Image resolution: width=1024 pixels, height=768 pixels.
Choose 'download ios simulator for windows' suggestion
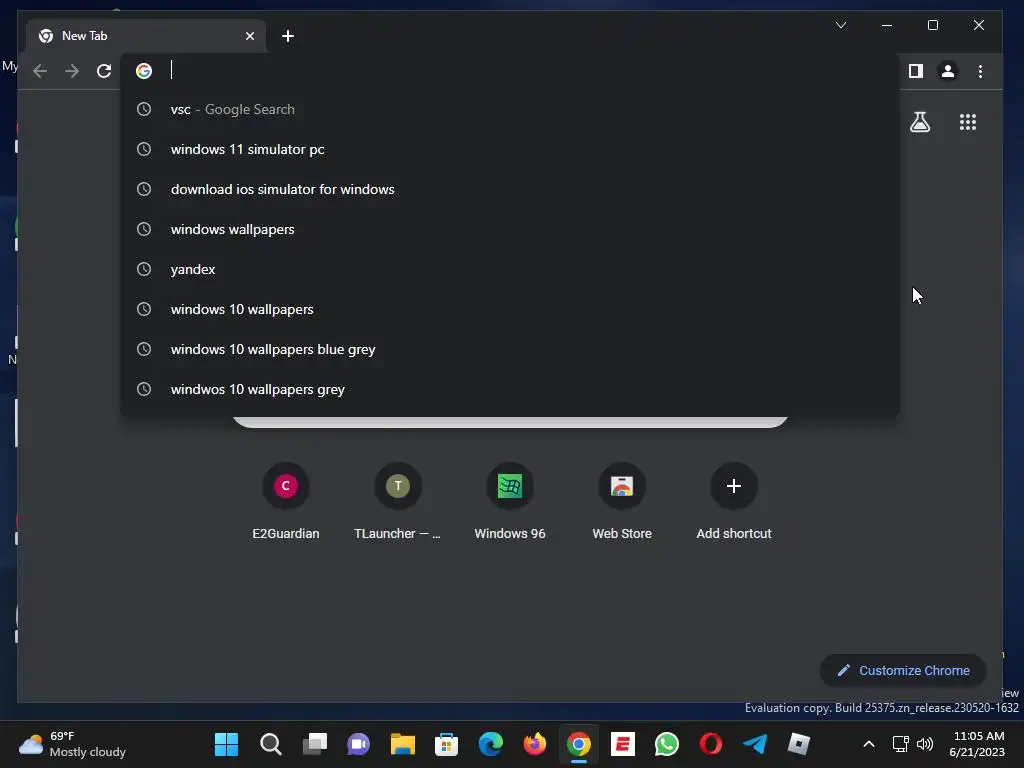510,189
